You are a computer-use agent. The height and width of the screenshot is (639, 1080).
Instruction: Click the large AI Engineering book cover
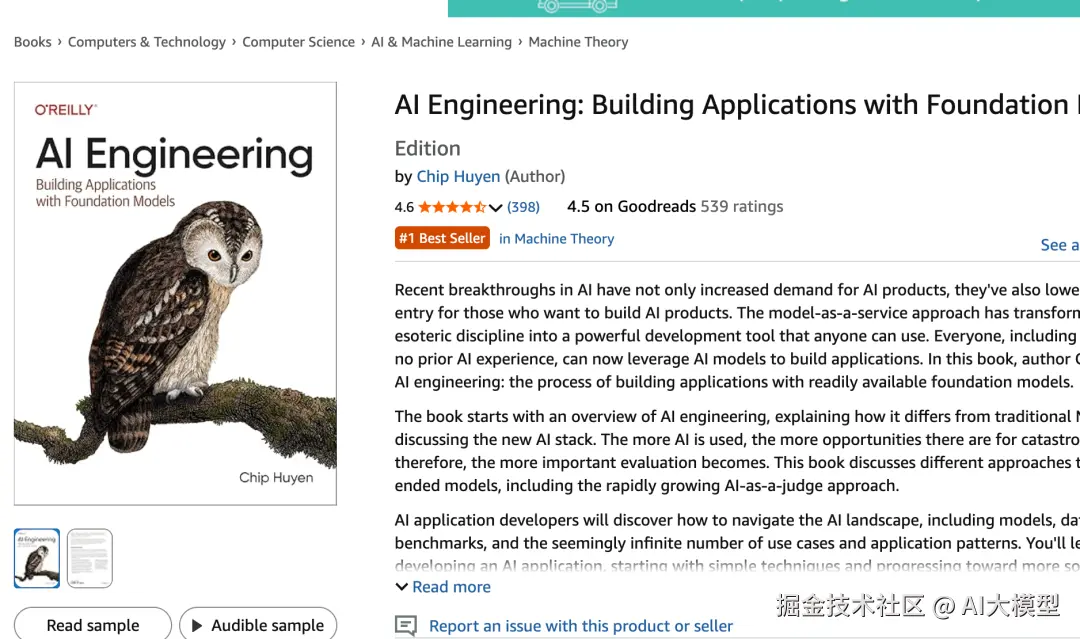(175, 293)
